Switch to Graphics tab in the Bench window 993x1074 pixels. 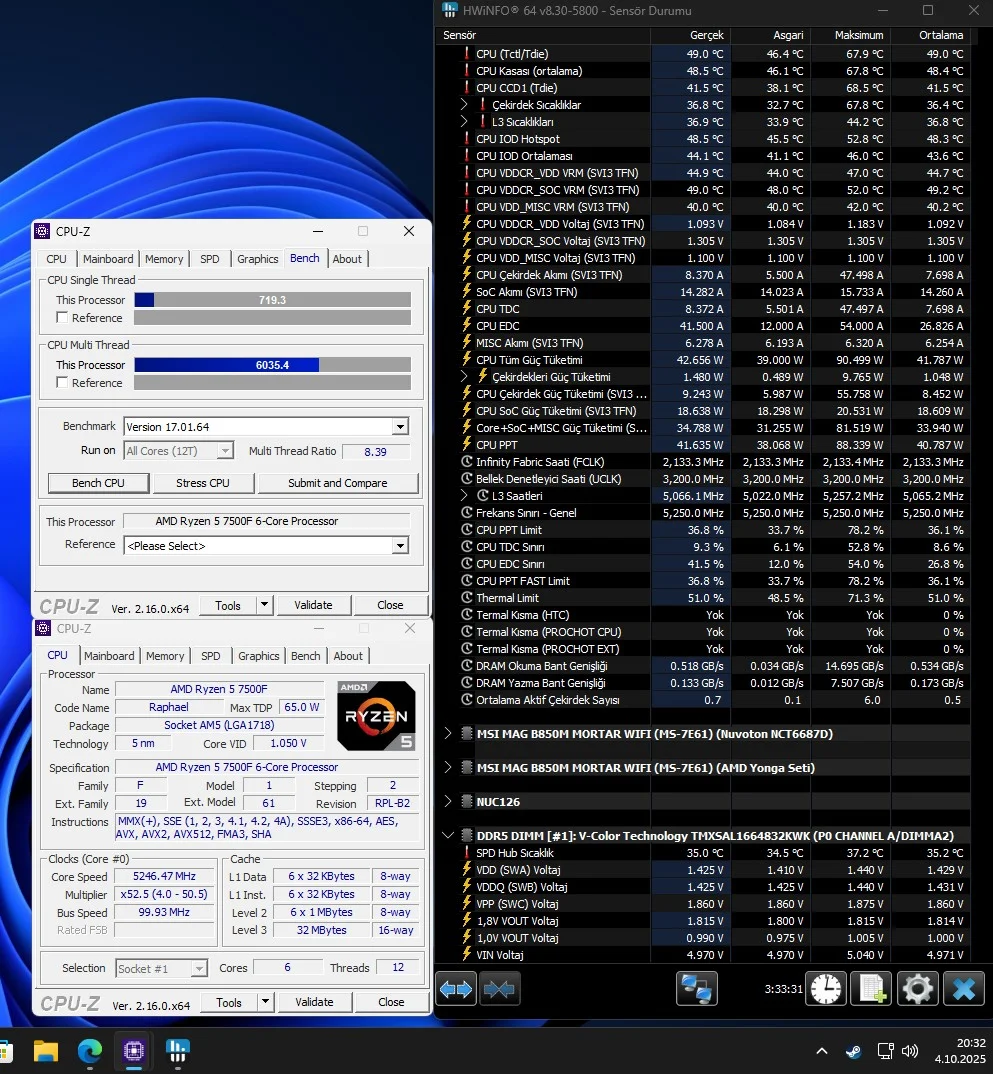pyautogui.click(x=257, y=259)
